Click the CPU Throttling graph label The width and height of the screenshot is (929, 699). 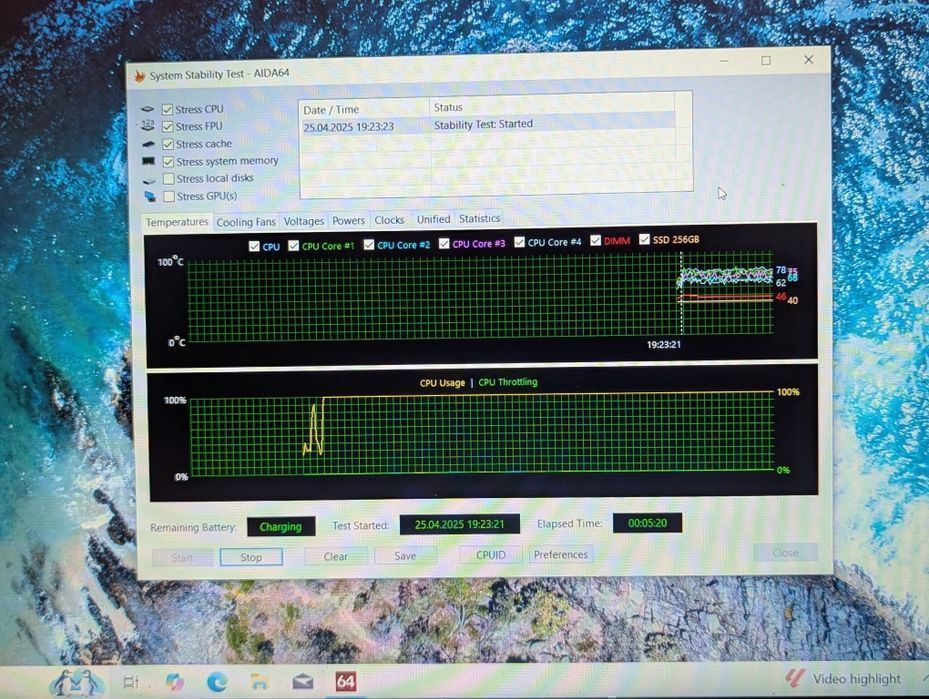click(508, 382)
